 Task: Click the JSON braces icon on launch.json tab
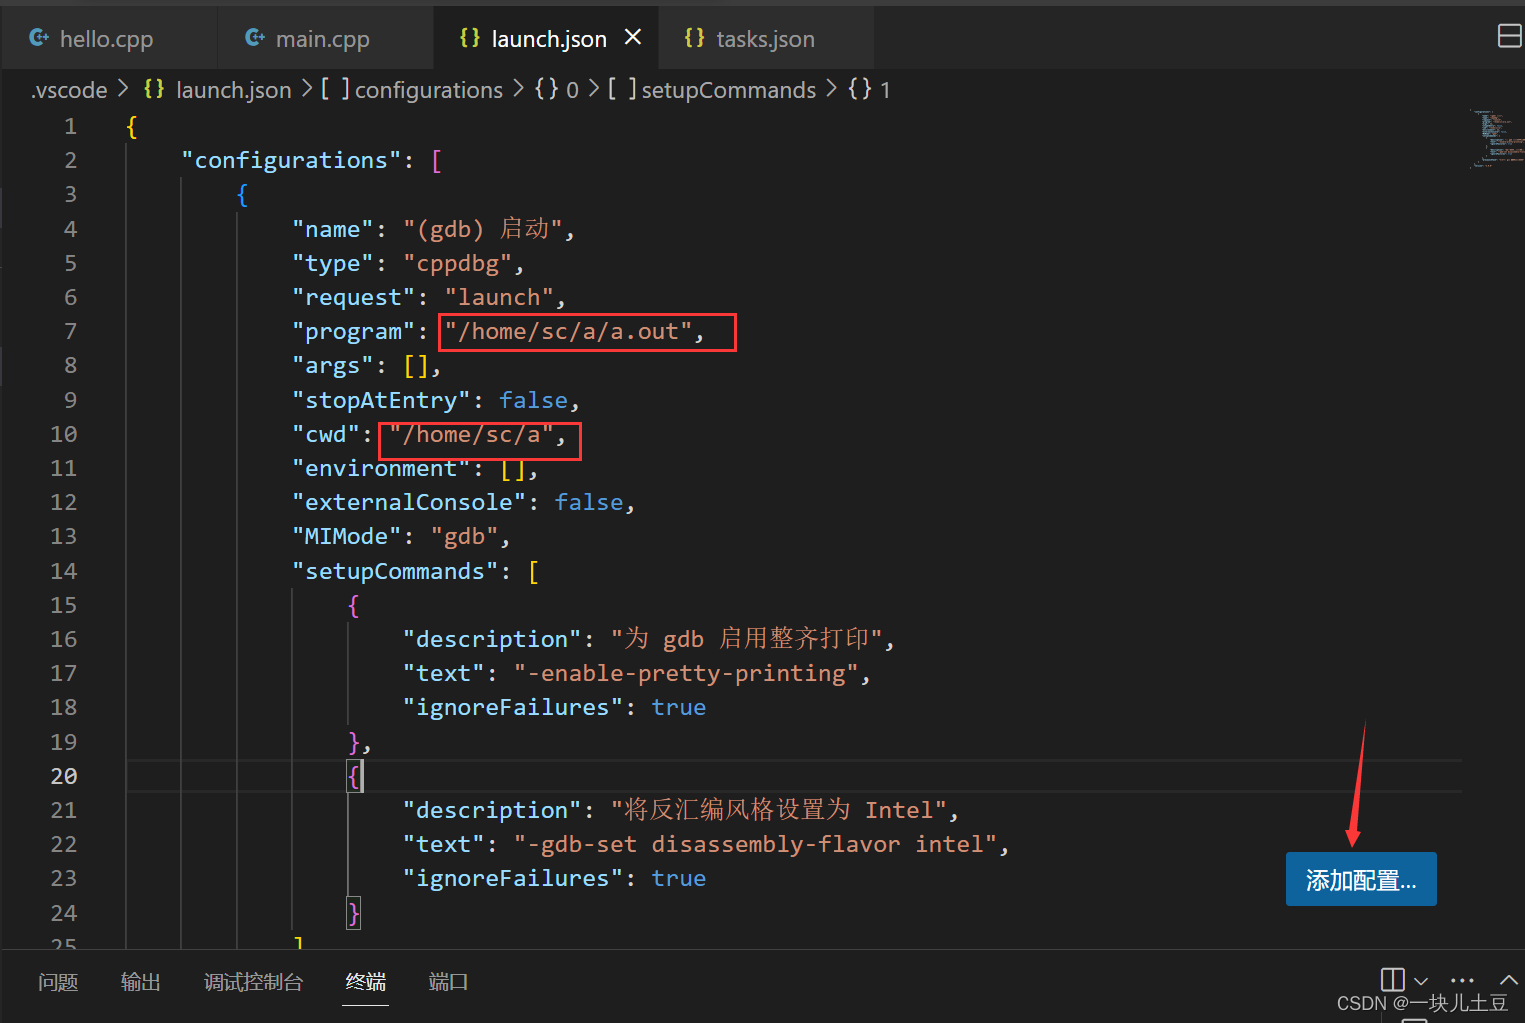(x=469, y=37)
